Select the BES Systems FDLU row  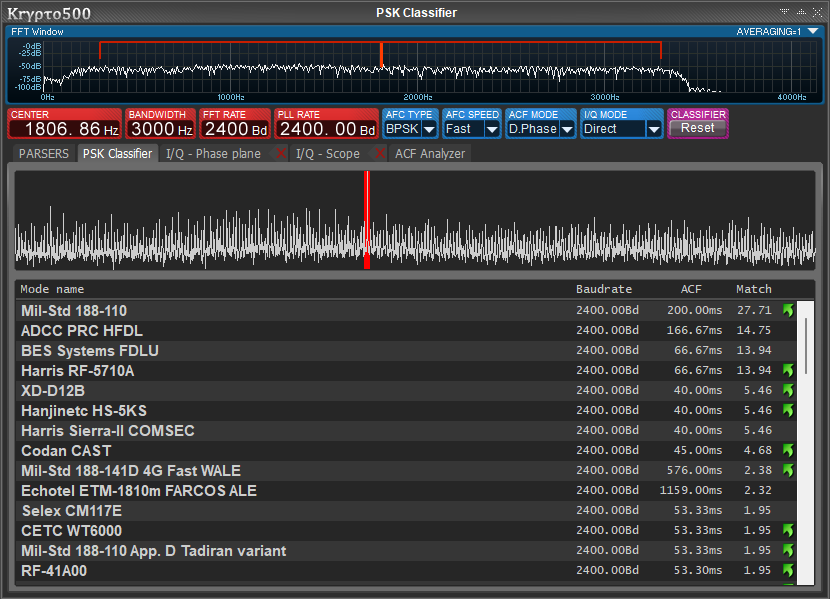click(x=406, y=351)
